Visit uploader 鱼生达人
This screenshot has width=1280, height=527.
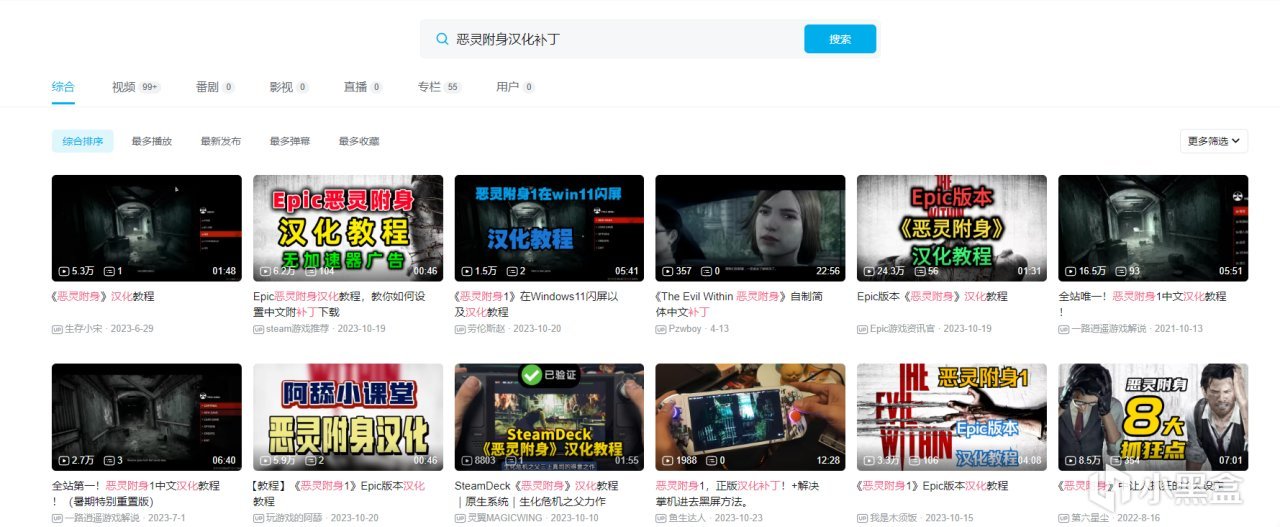click(x=688, y=518)
